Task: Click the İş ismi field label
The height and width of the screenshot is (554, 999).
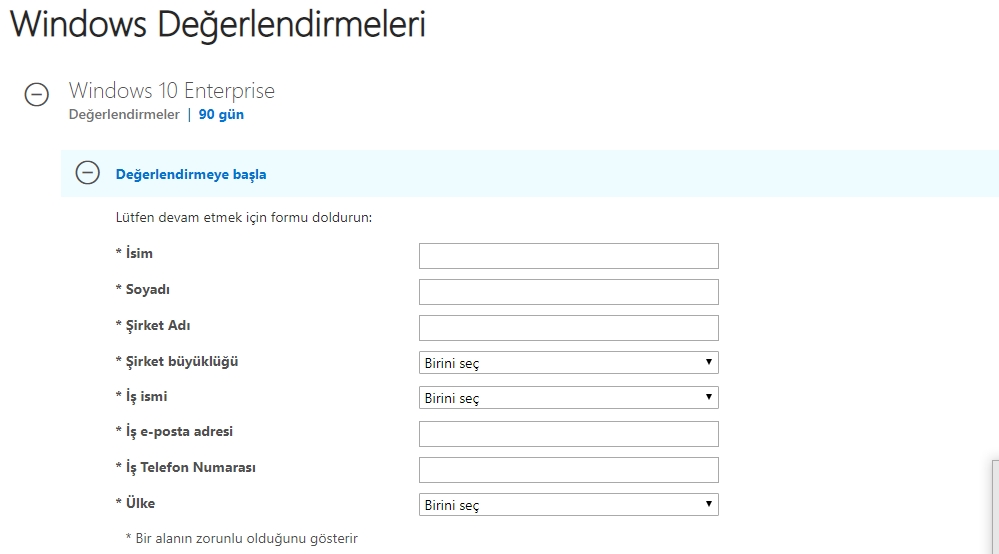Action: click(x=146, y=397)
